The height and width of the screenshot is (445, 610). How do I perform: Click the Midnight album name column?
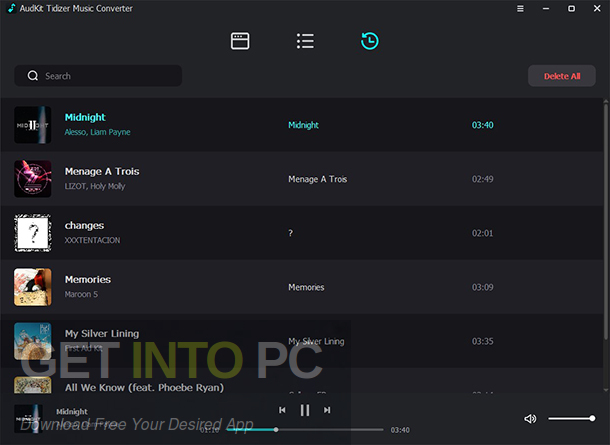(x=303, y=125)
